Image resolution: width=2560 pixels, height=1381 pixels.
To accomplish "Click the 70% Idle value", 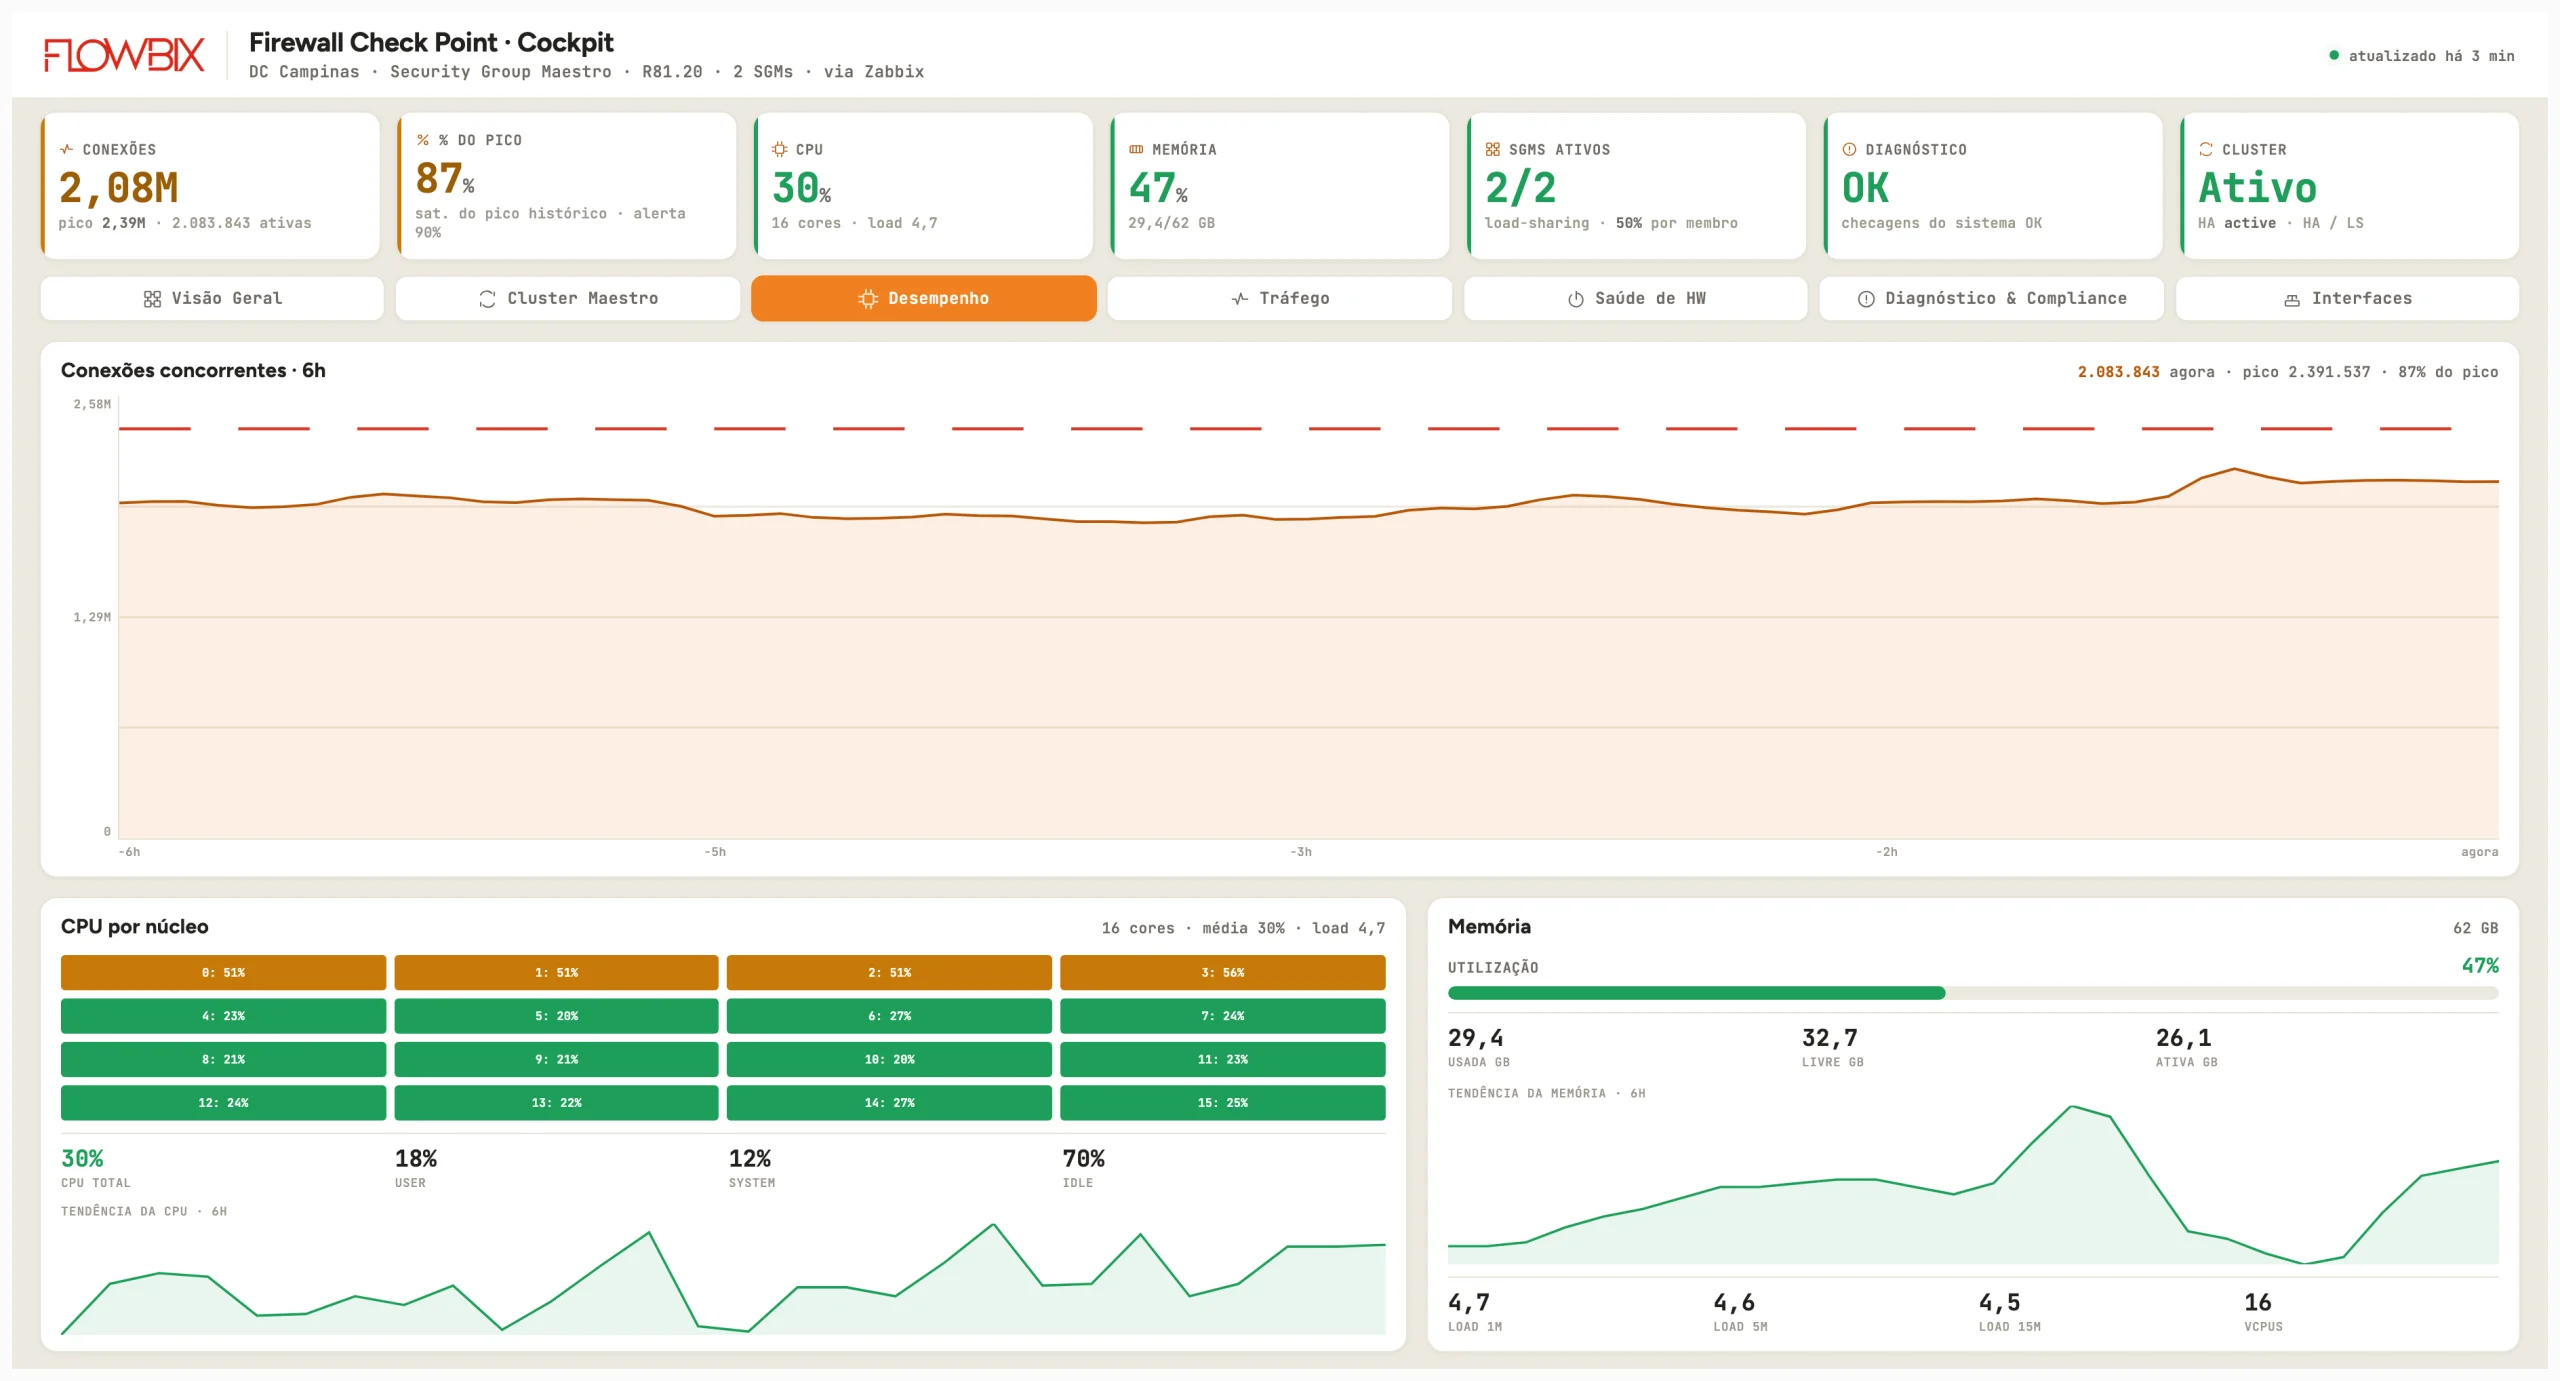I will (1083, 1158).
